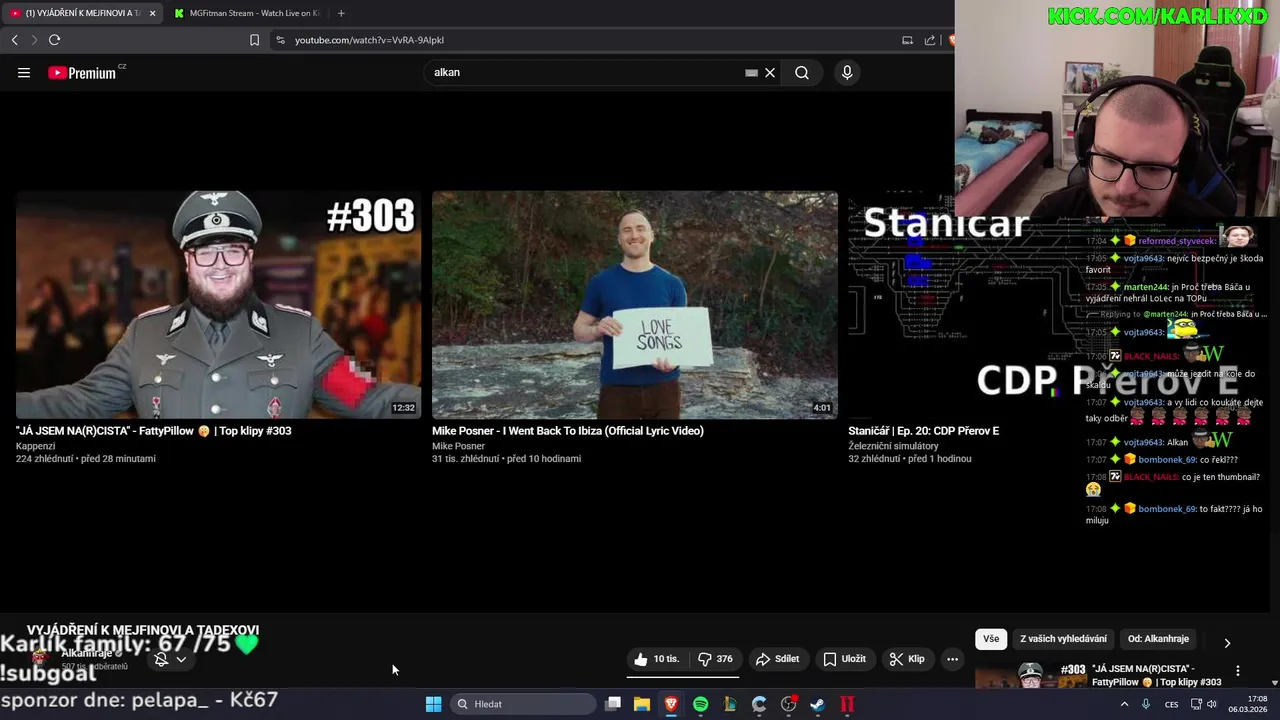The width and height of the screenshot is (1280, 720).
Task: Open Steam from the taskbar
Action: 818,704
